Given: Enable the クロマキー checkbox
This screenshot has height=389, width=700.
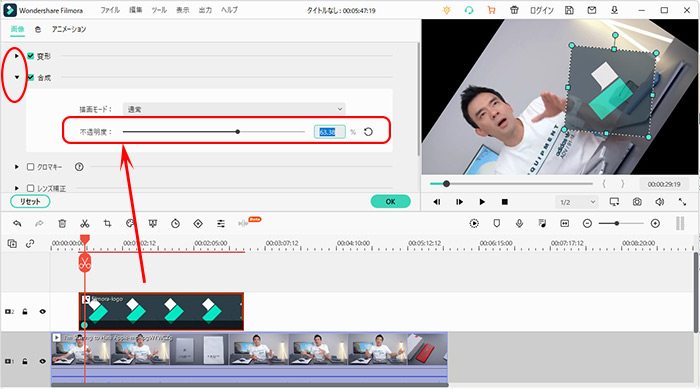Looking at the screenshot, I should 30,167.
